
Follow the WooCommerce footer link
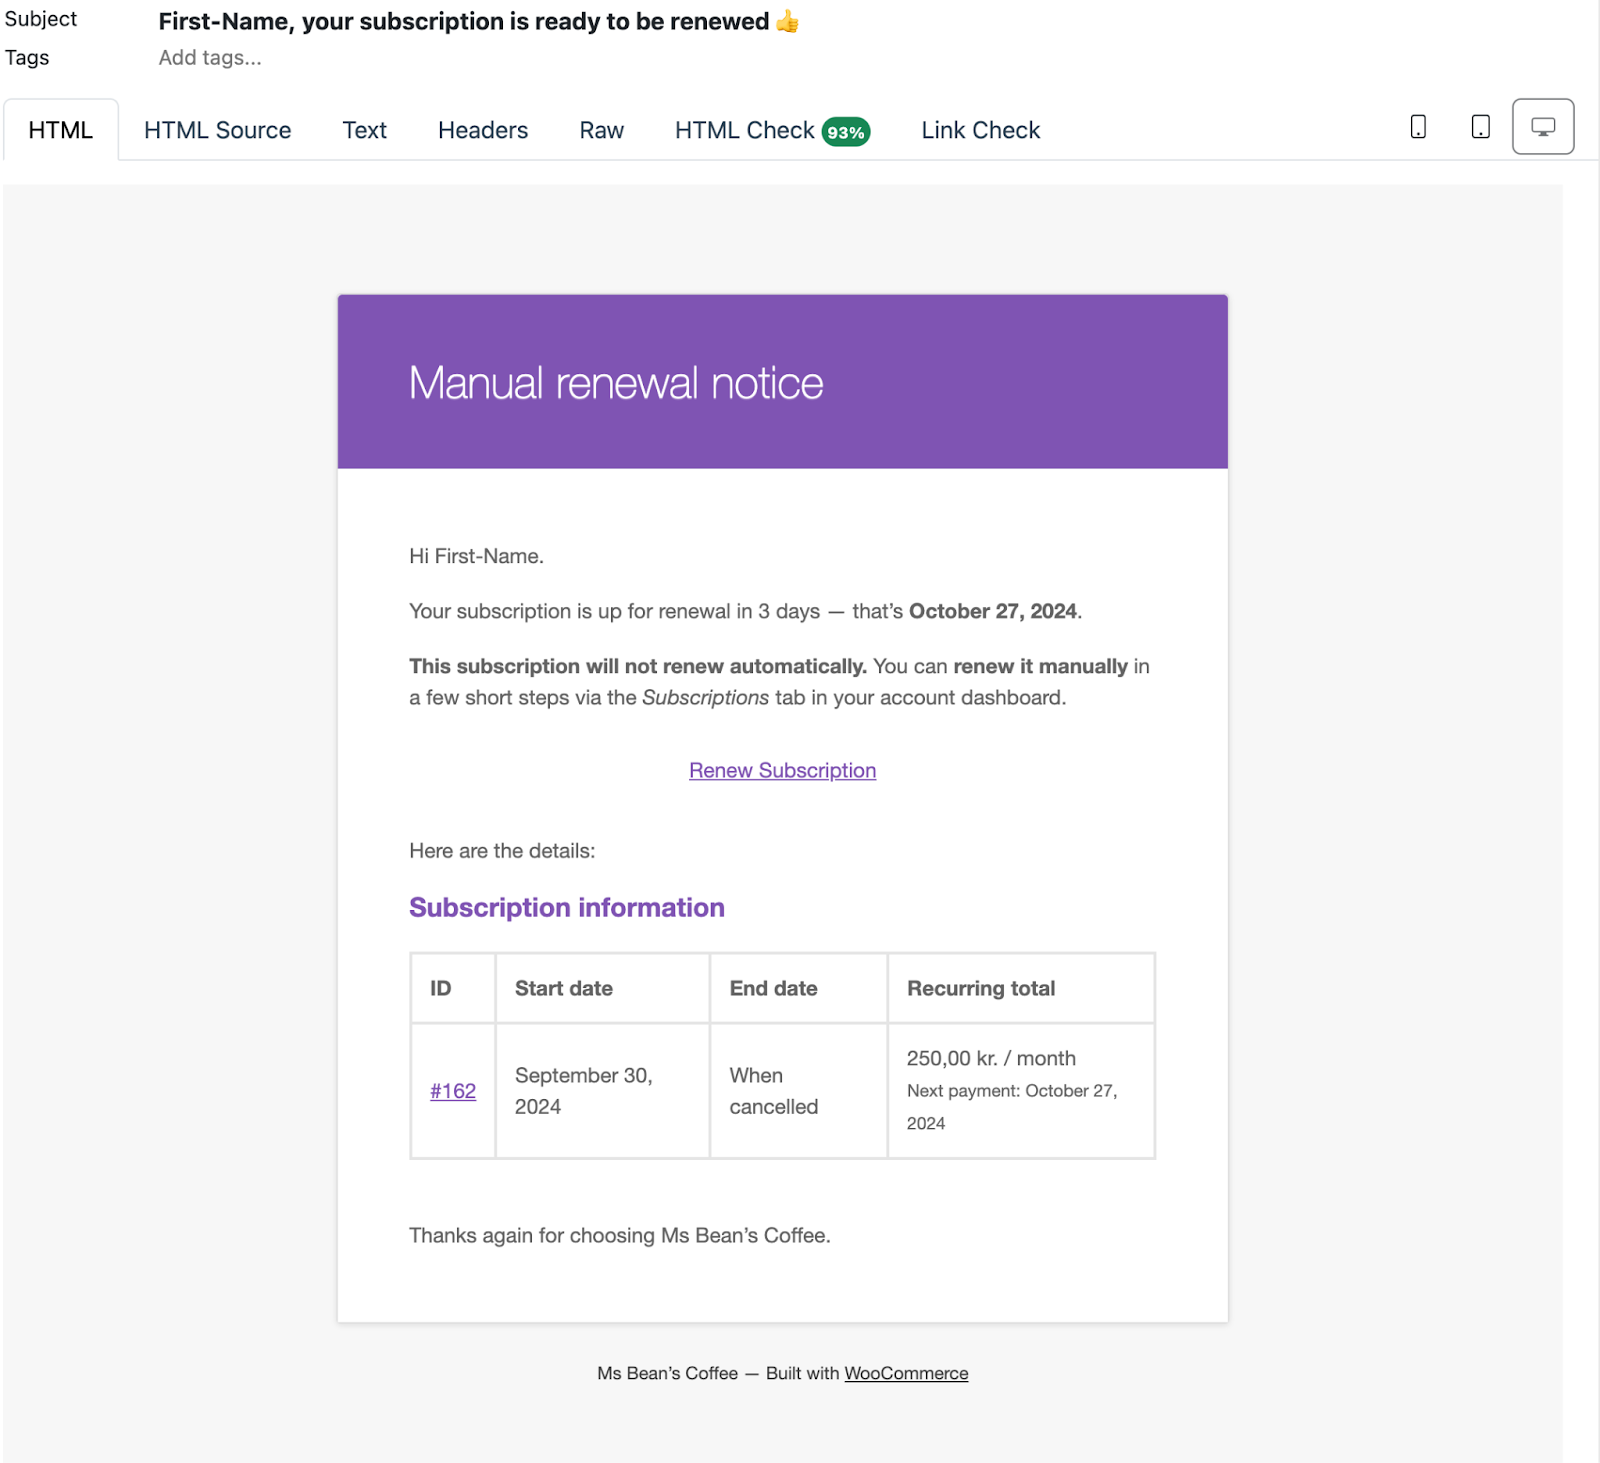(x=905, y=1373)
